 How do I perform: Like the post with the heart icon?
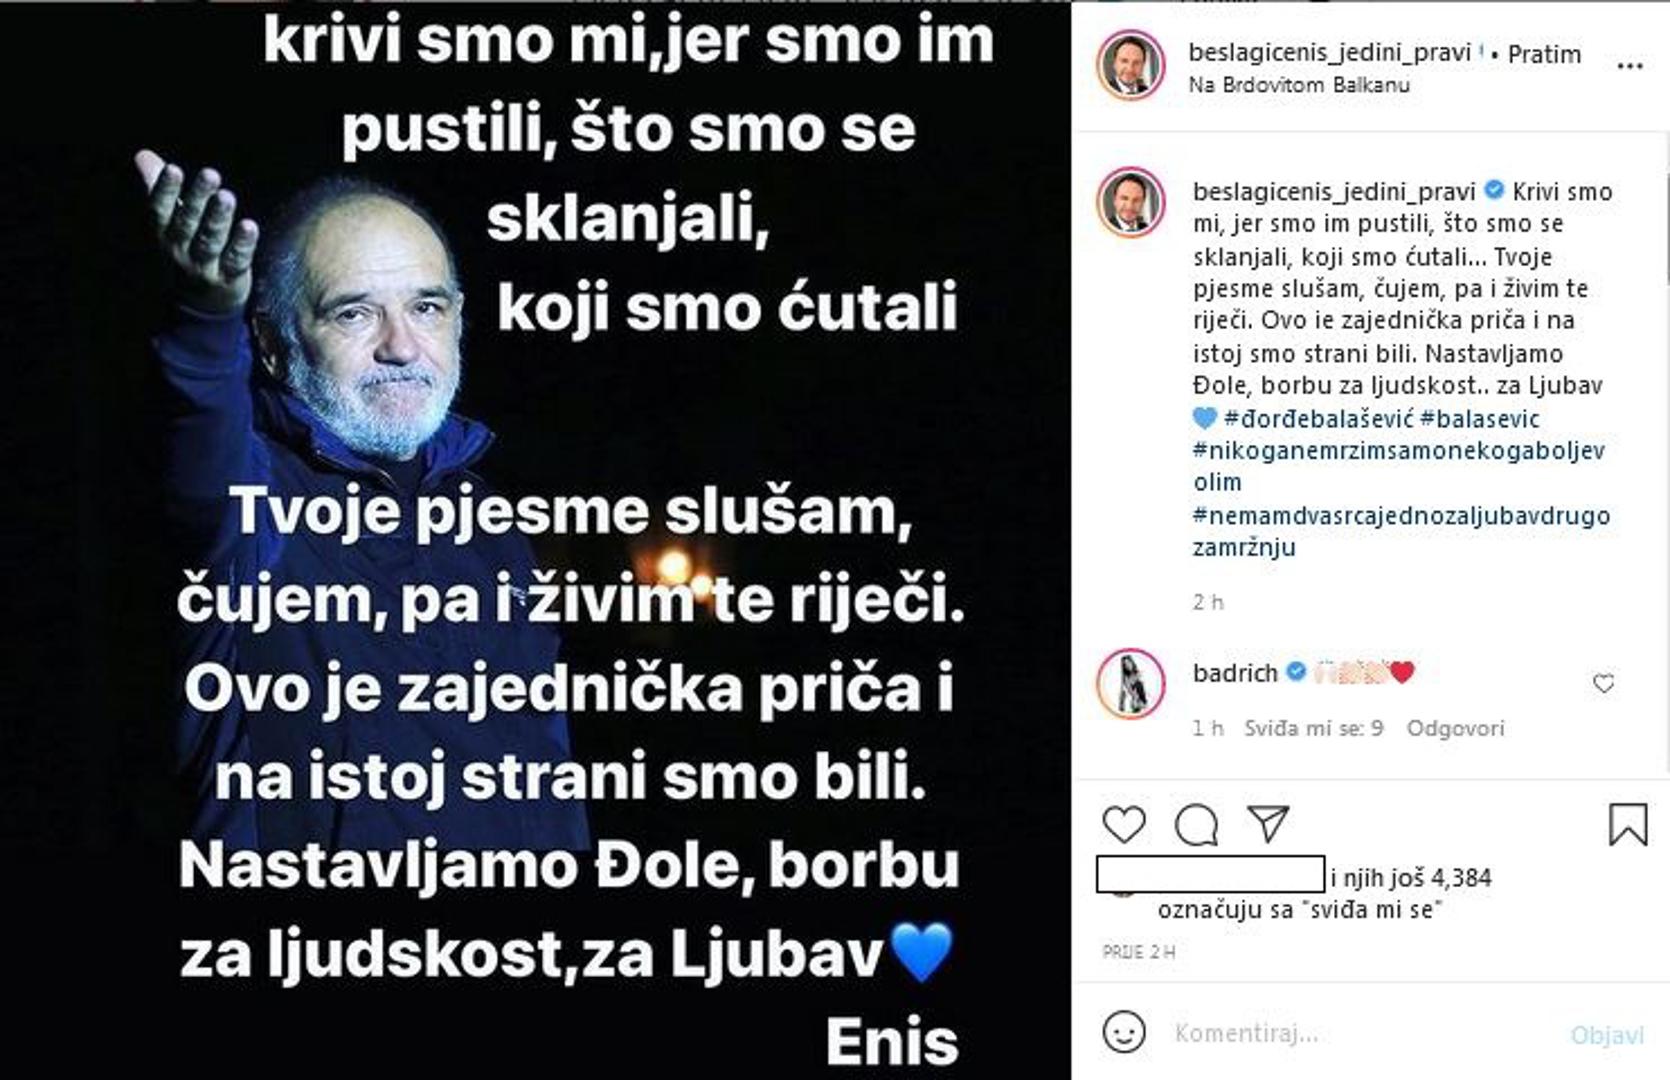[x=1124, y=824]
